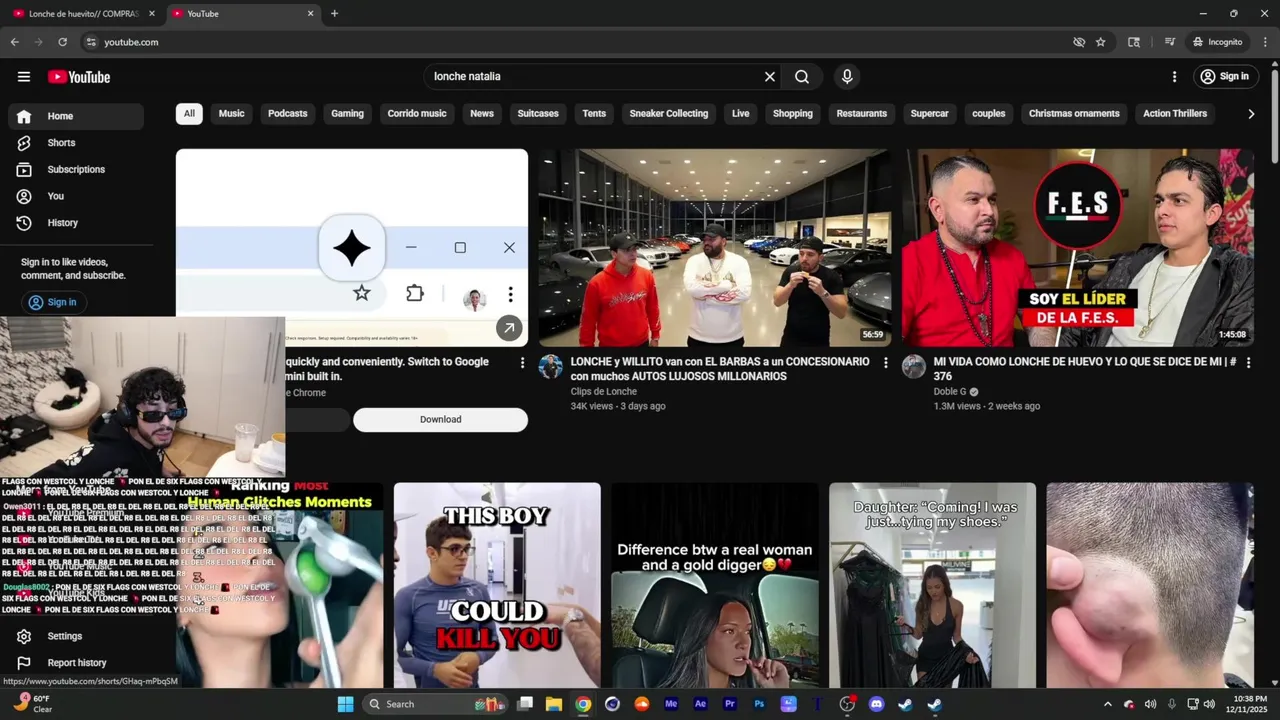Open the You section in the sidebar
The width and height of the screenshot is (1280, 720).
click(76, 196)
